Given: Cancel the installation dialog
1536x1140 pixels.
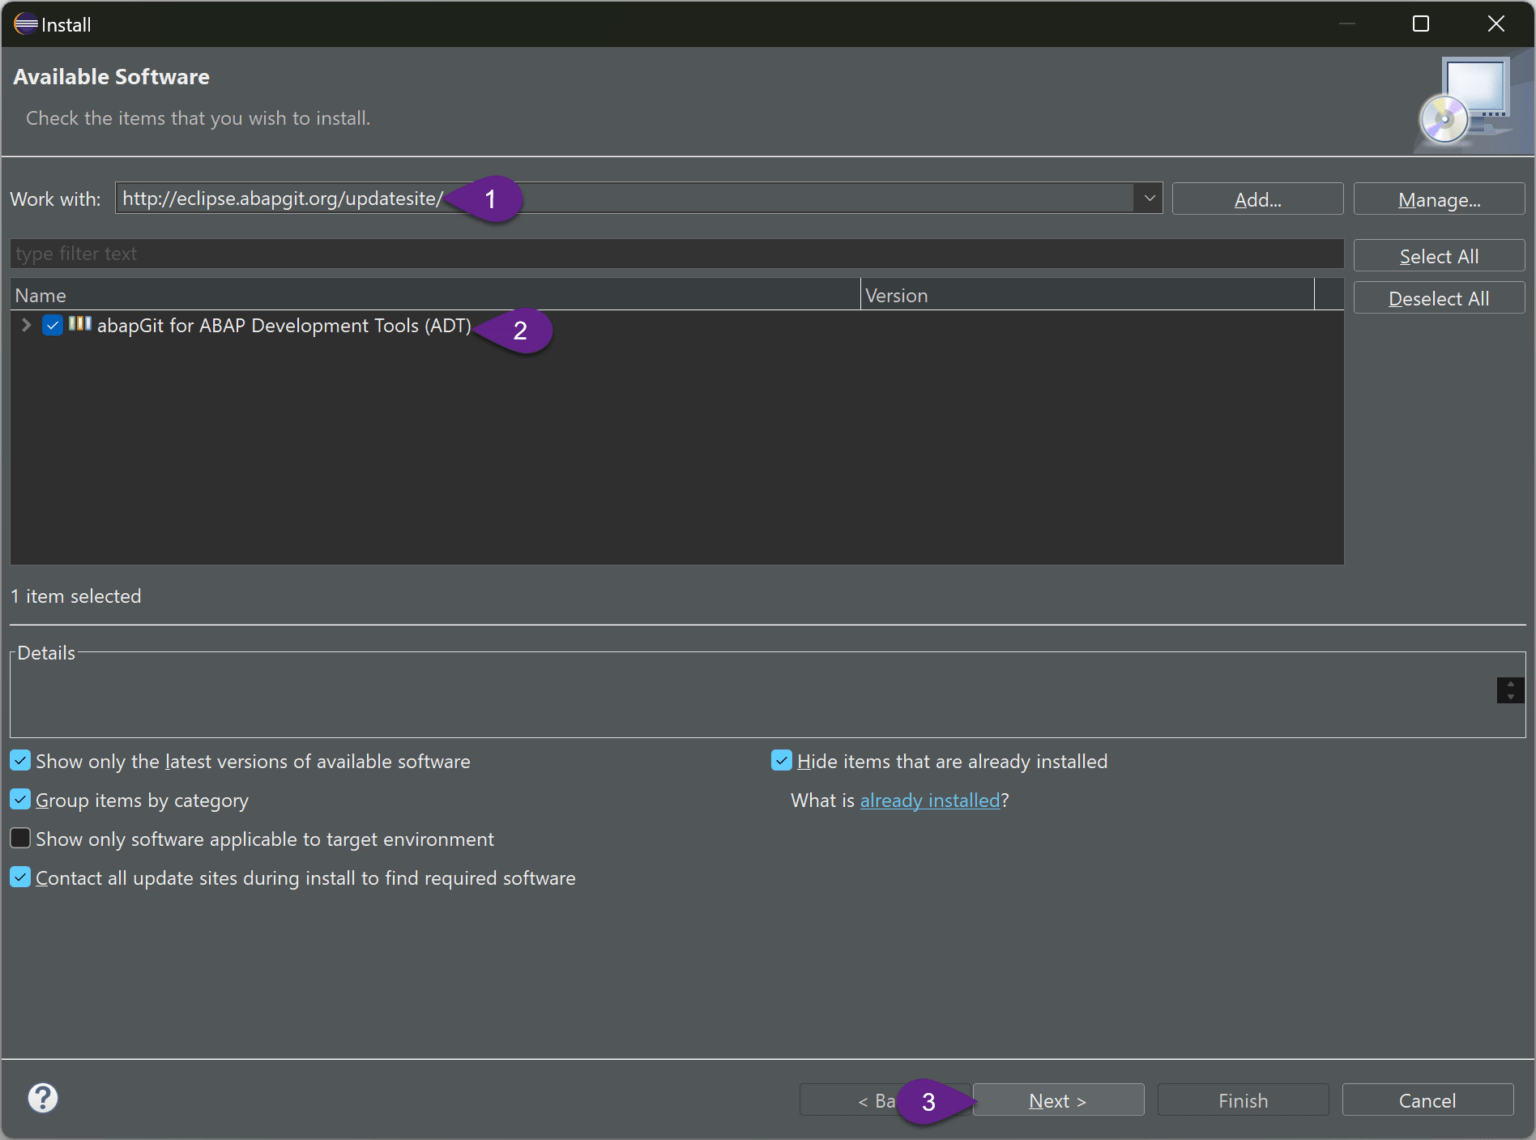Looking at the screenshot, I should 1427,1100.
